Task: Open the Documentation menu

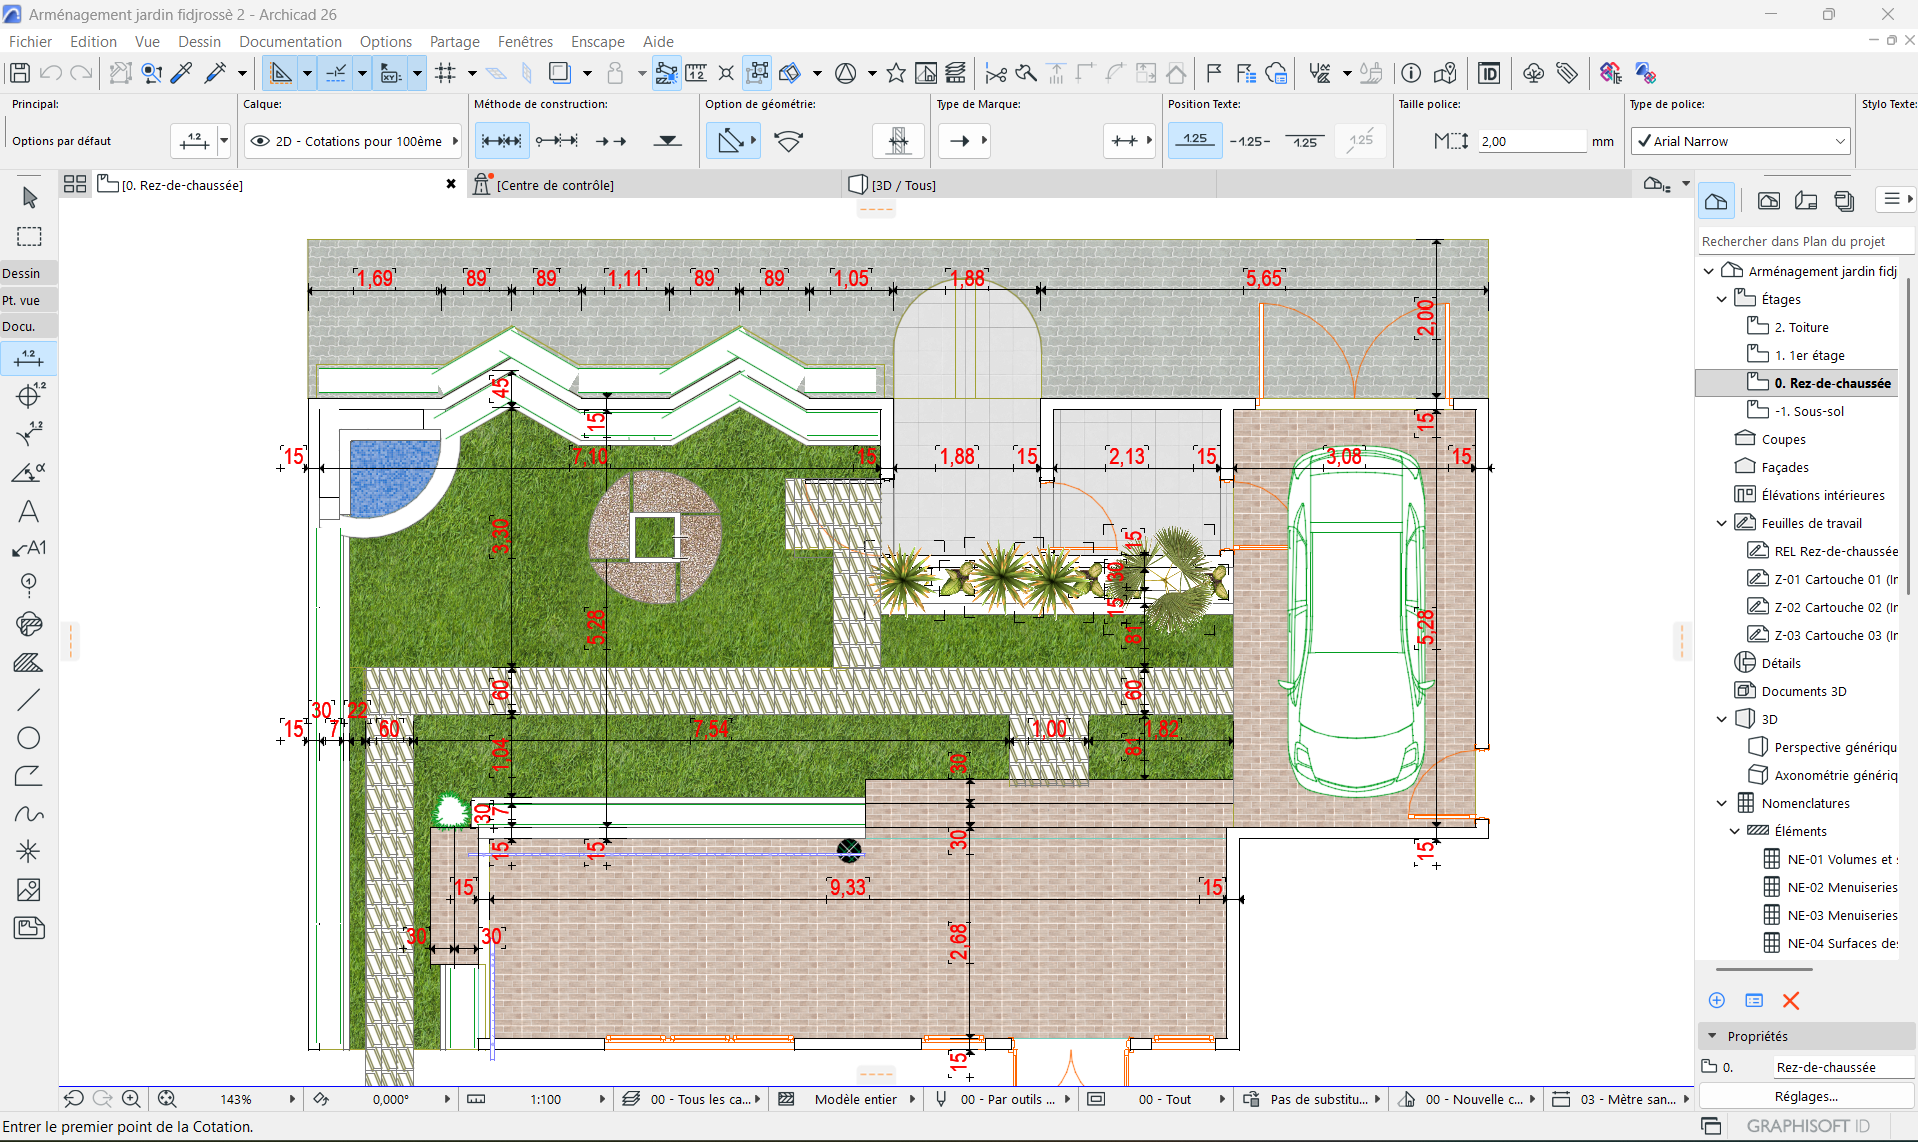Action: (290, 42)
